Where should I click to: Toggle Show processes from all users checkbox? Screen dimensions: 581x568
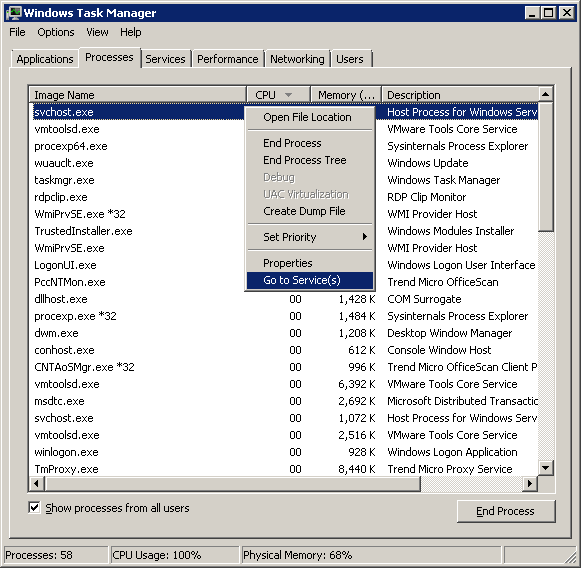(34, 508)
